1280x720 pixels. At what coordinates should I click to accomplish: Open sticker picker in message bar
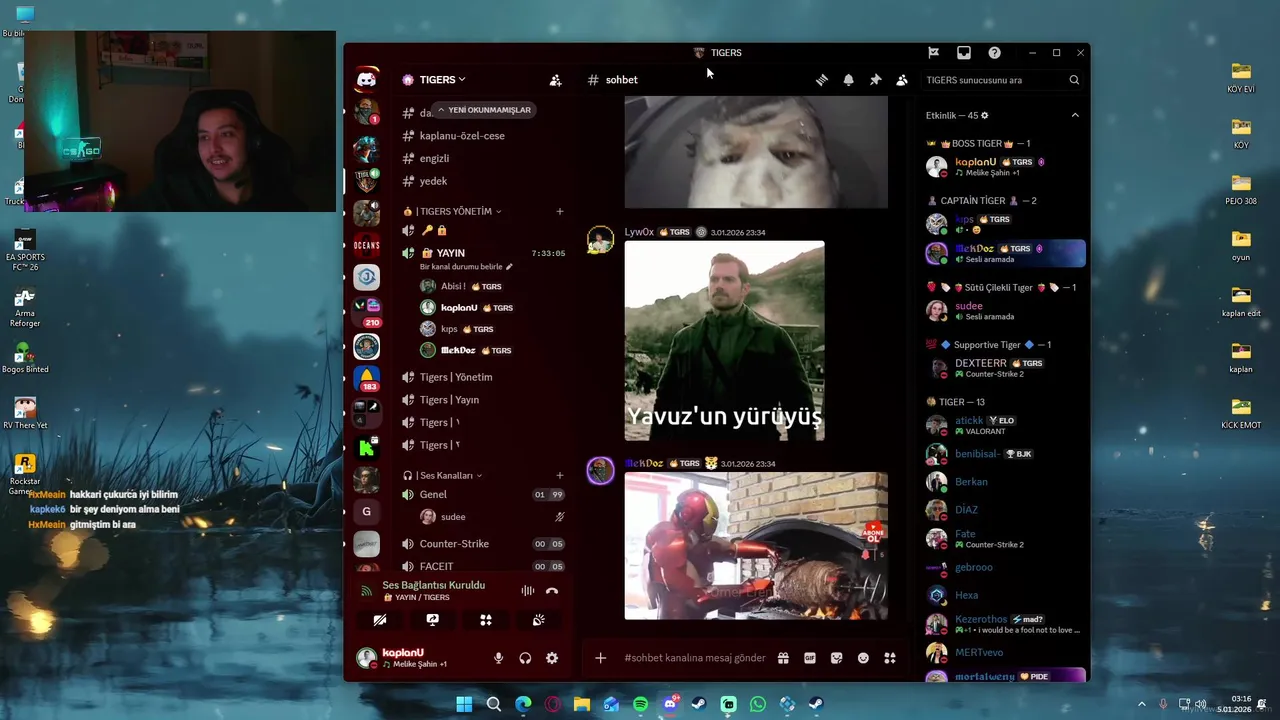[x=836, y=658]
